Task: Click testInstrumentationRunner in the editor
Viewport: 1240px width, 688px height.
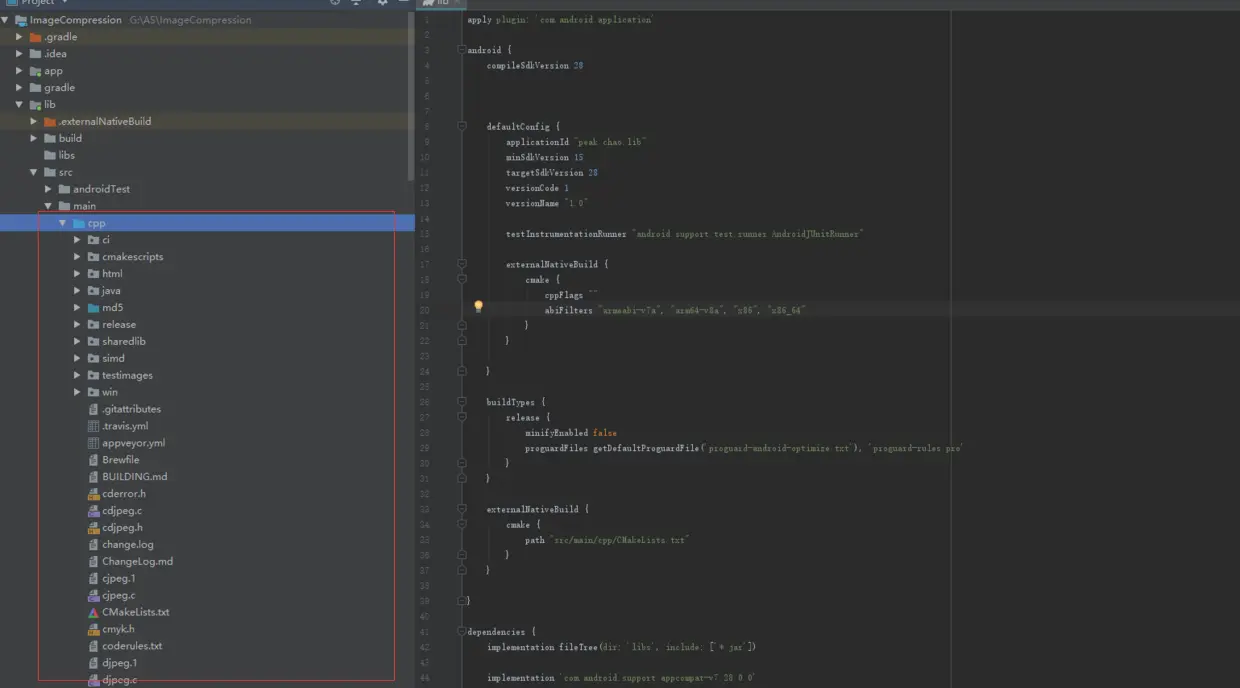Action: tap(567, 234)
